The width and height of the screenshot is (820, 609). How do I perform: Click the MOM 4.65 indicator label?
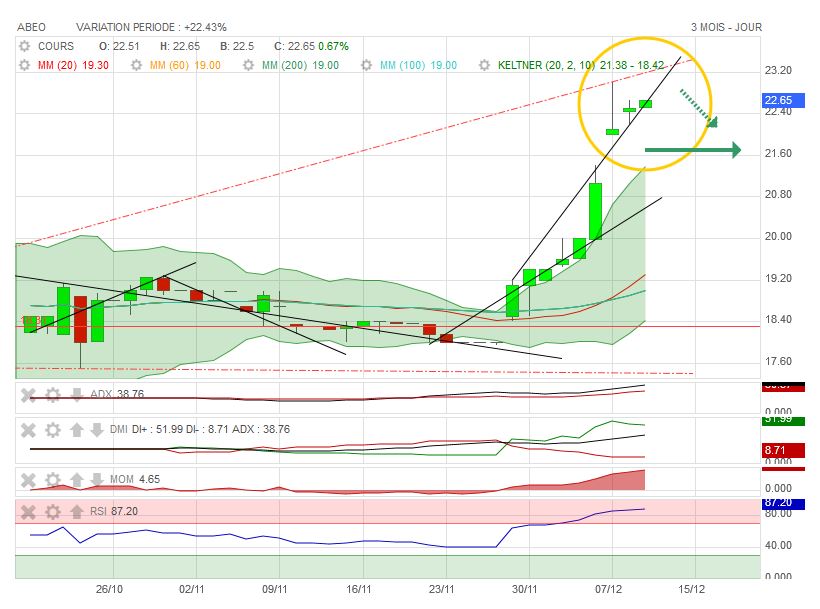pos(135,479)
